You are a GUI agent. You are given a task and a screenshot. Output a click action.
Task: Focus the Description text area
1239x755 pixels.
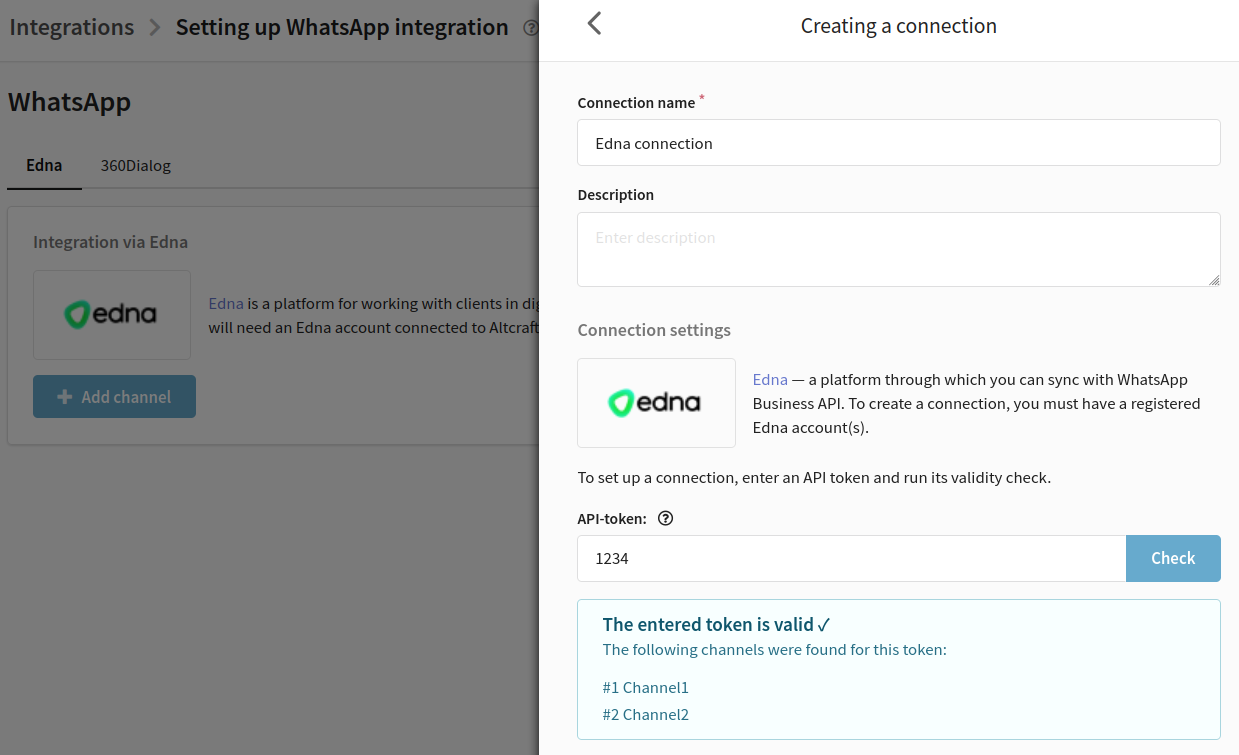899,249
